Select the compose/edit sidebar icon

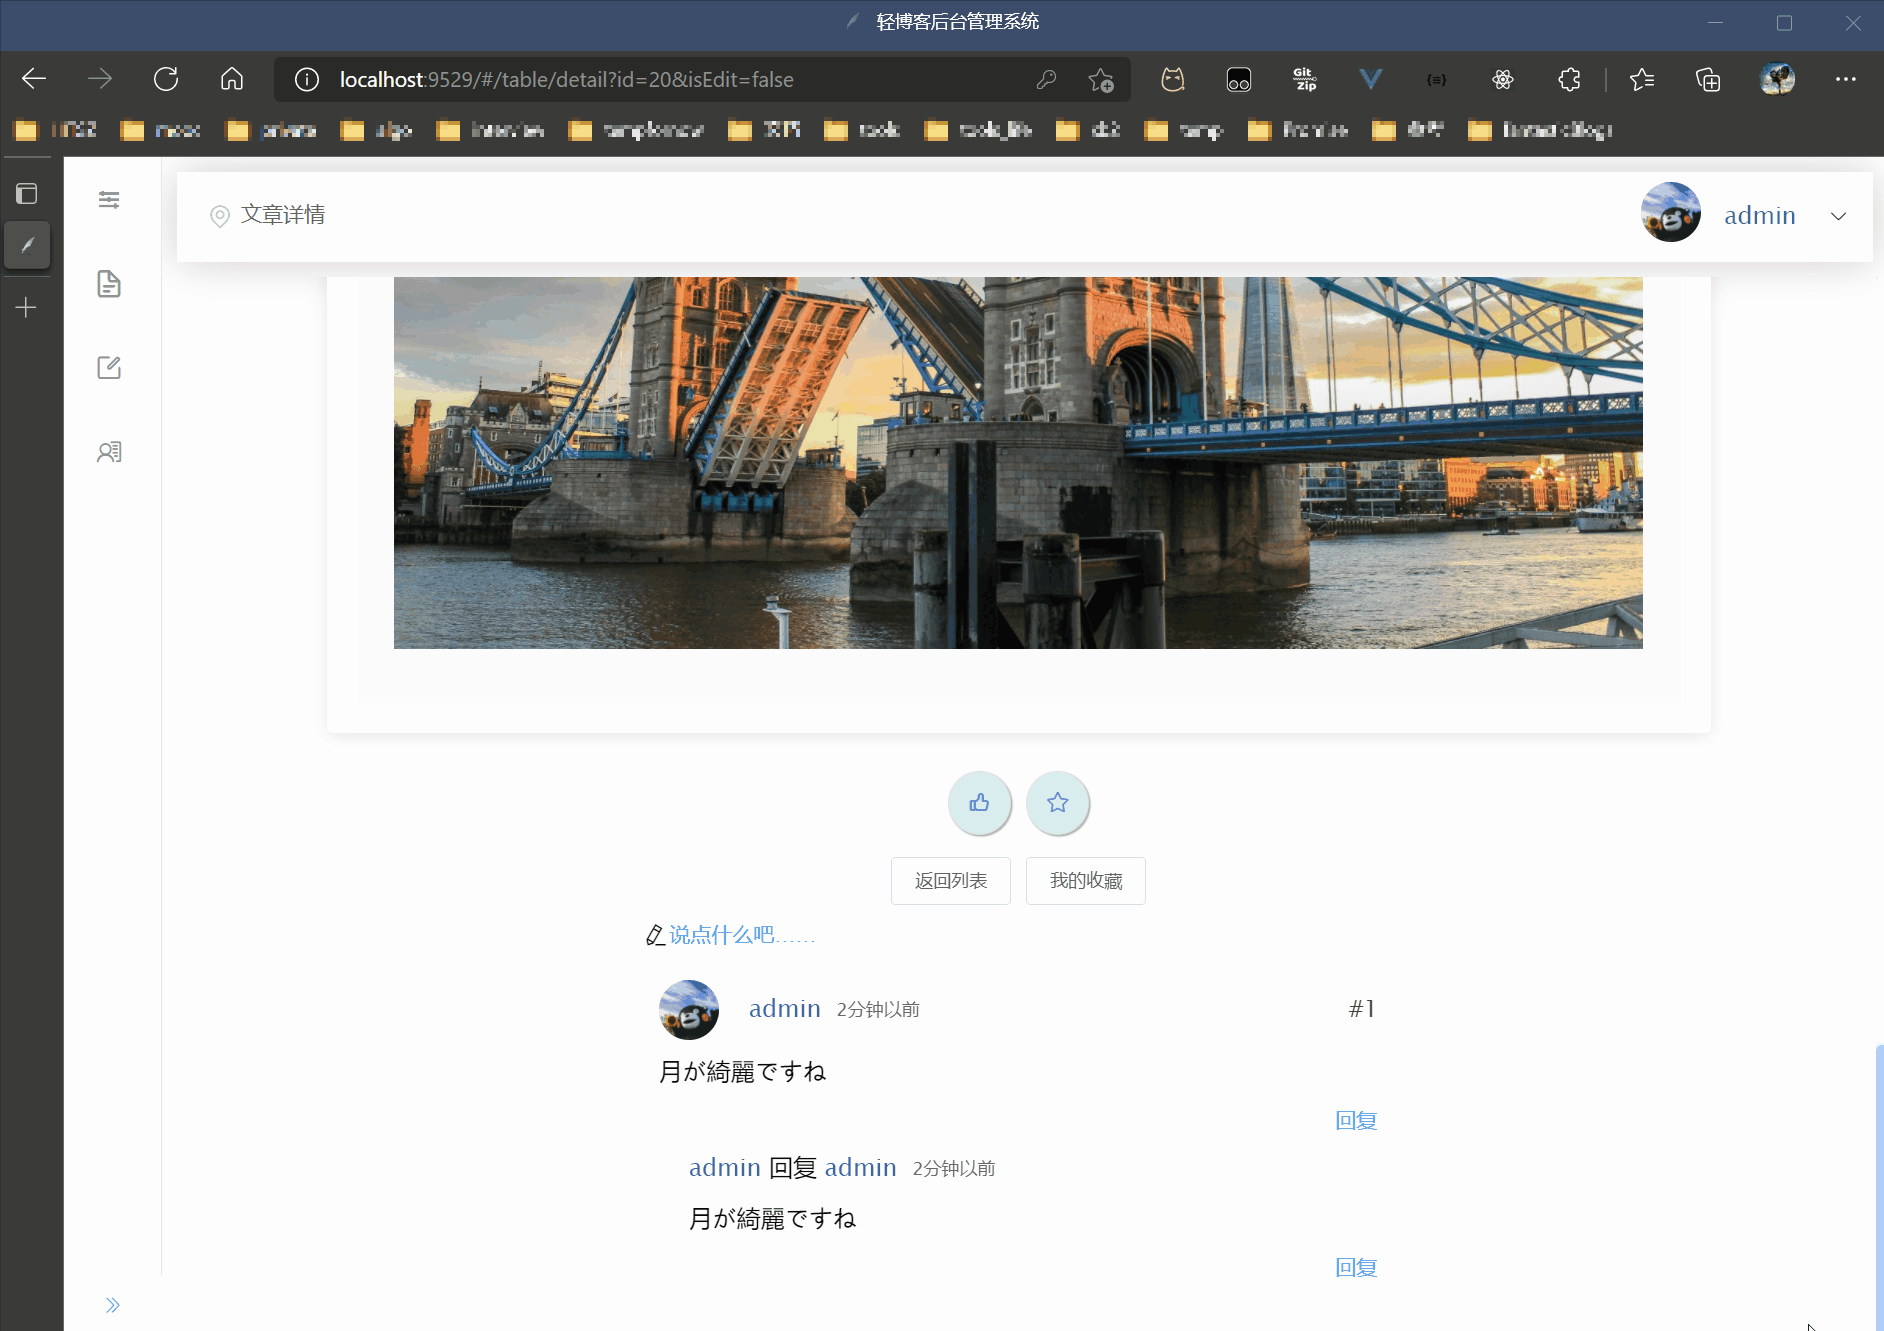(x=109, y=367)
